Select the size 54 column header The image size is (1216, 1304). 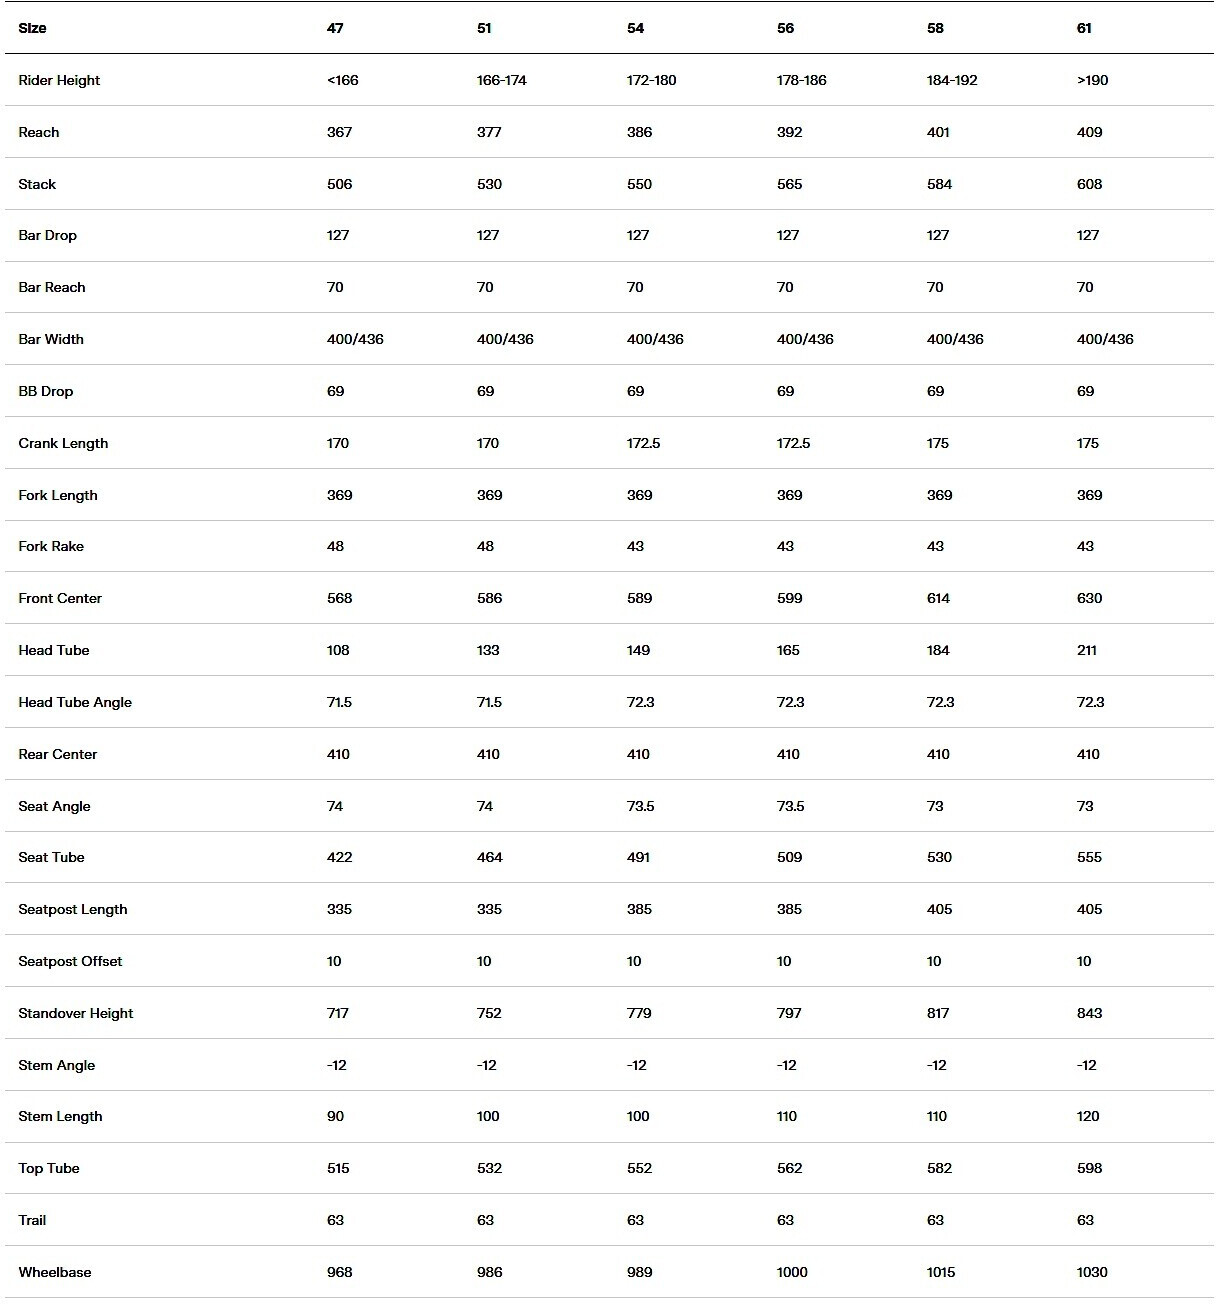(635, 28)
